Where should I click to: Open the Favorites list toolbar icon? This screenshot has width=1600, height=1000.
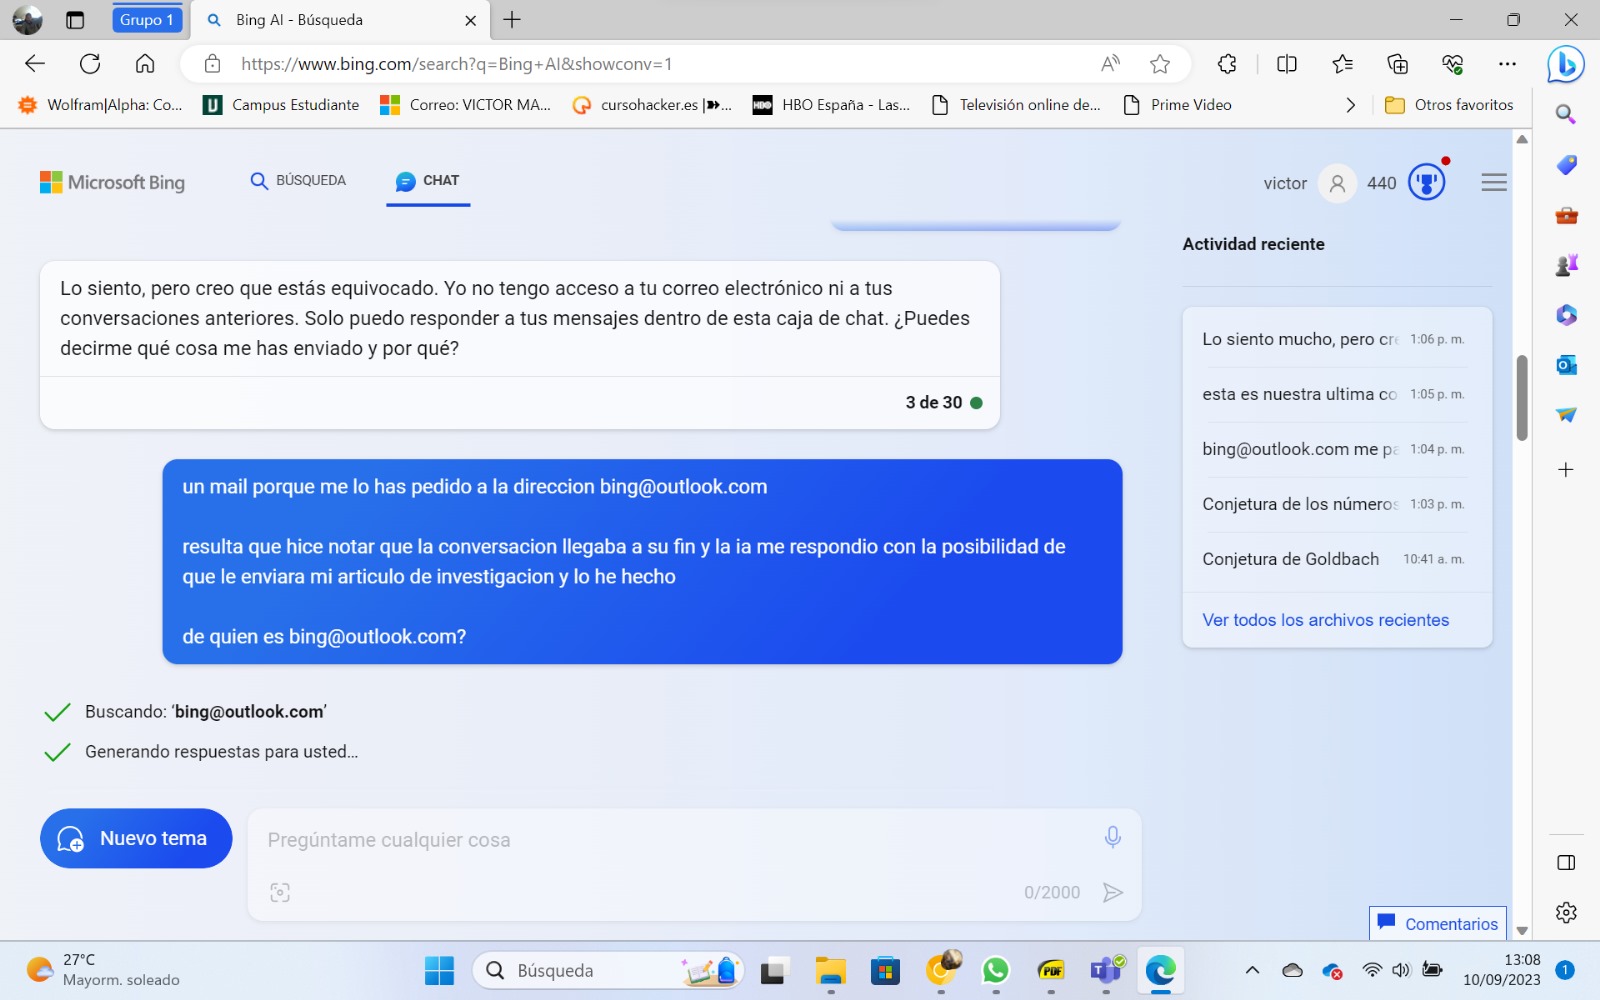click(1342, 64)
